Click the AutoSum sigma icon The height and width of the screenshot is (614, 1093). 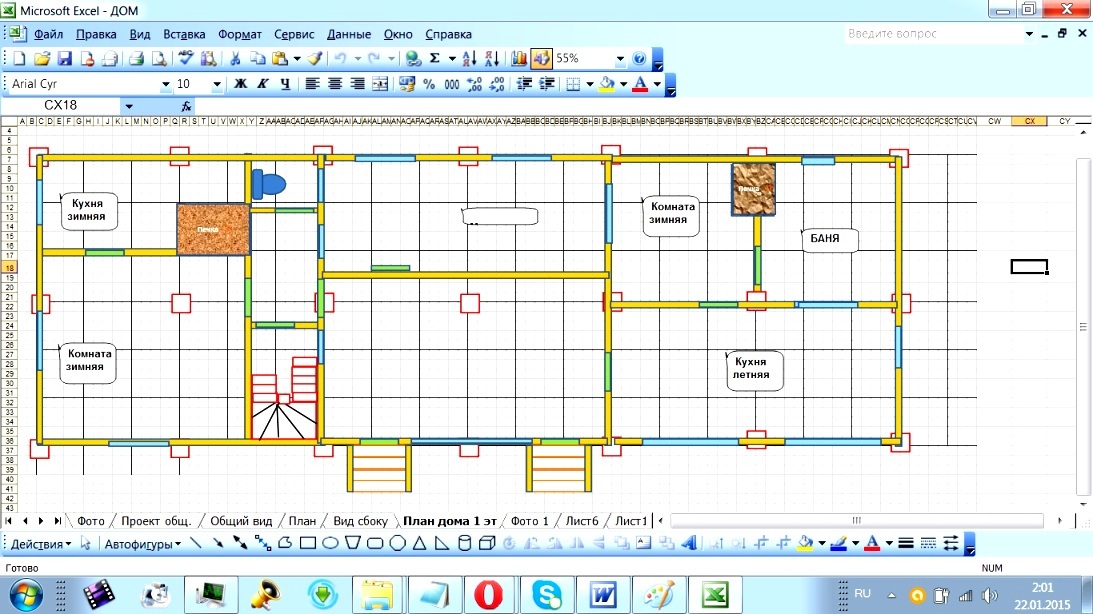[x=435, y=59]
